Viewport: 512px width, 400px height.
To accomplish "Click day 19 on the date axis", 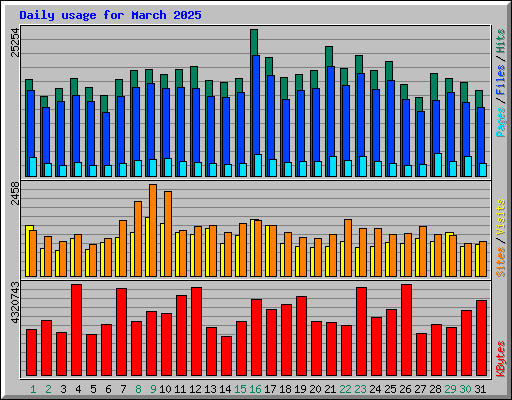I will (x=300, y=389).
